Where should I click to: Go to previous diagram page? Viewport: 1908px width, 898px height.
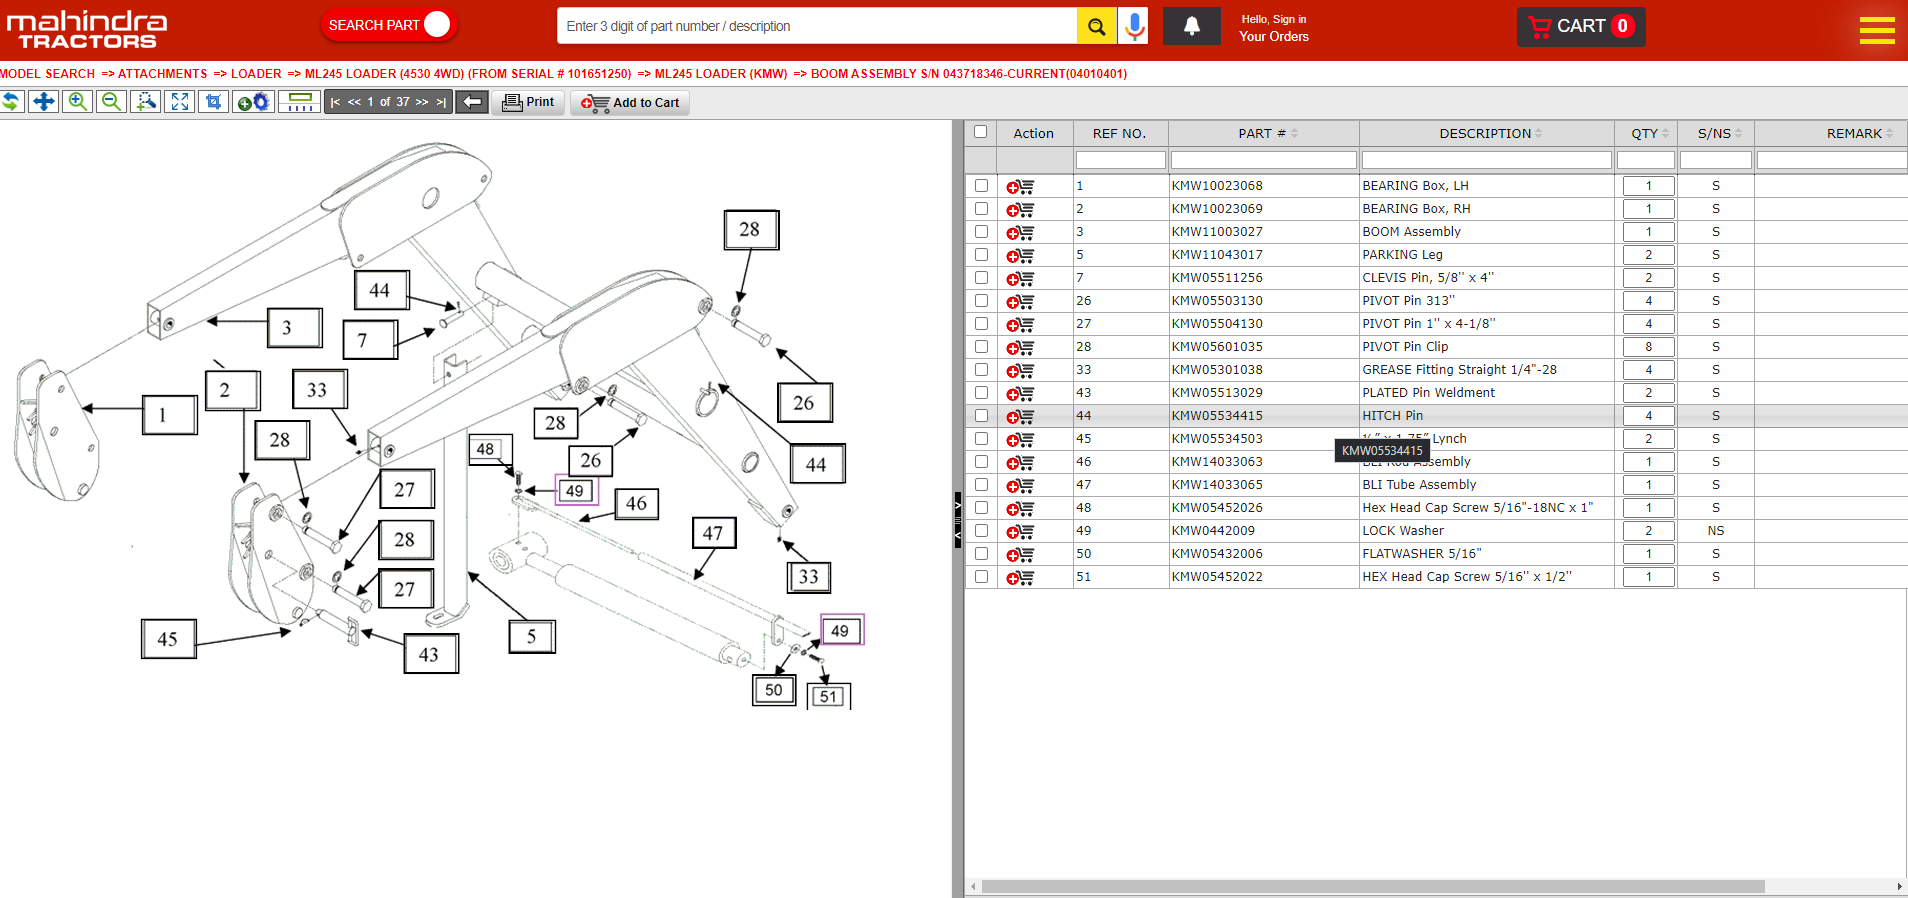pos(354,102)
